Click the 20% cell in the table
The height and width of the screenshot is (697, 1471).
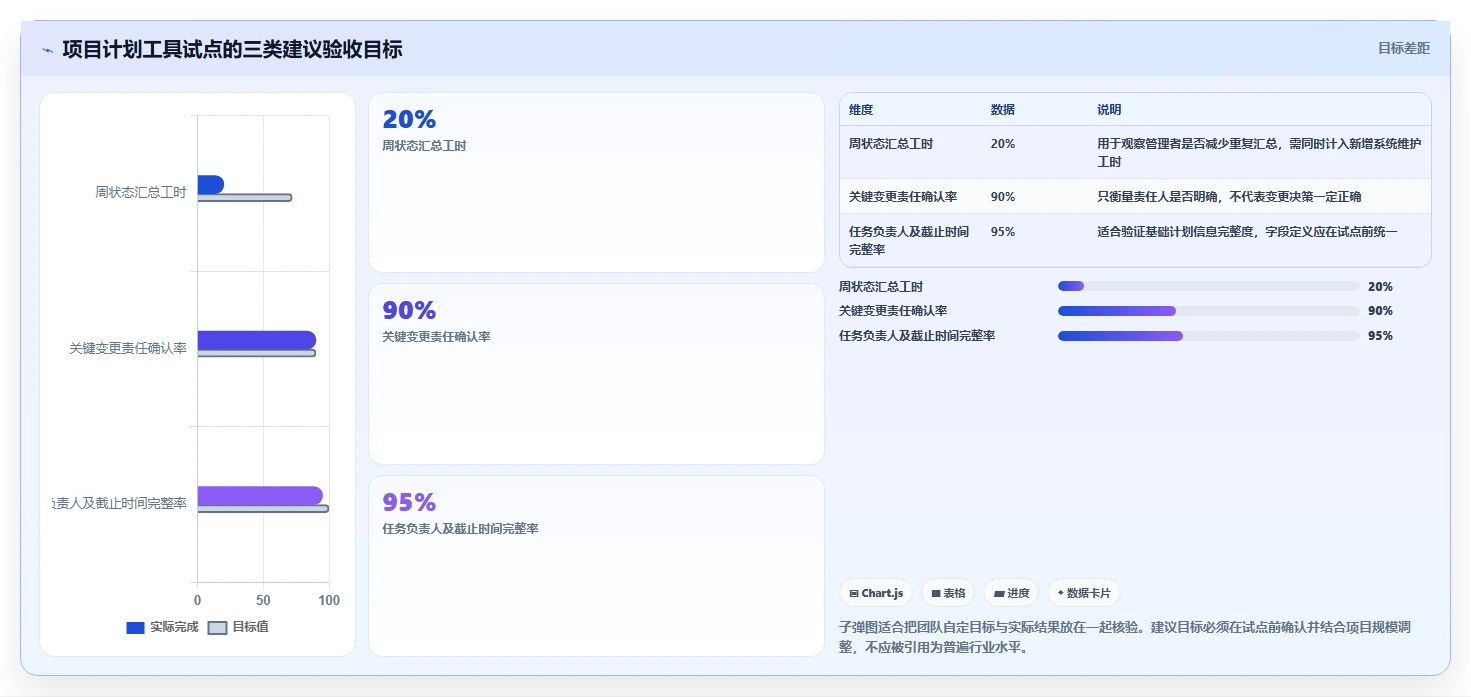point(1003,144)
